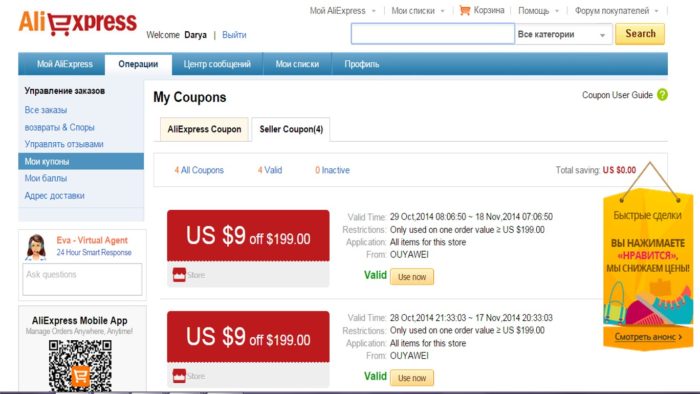Open the shopping cart icon Корзина
This screenshot has width=700, height=394.
(465, 10)
